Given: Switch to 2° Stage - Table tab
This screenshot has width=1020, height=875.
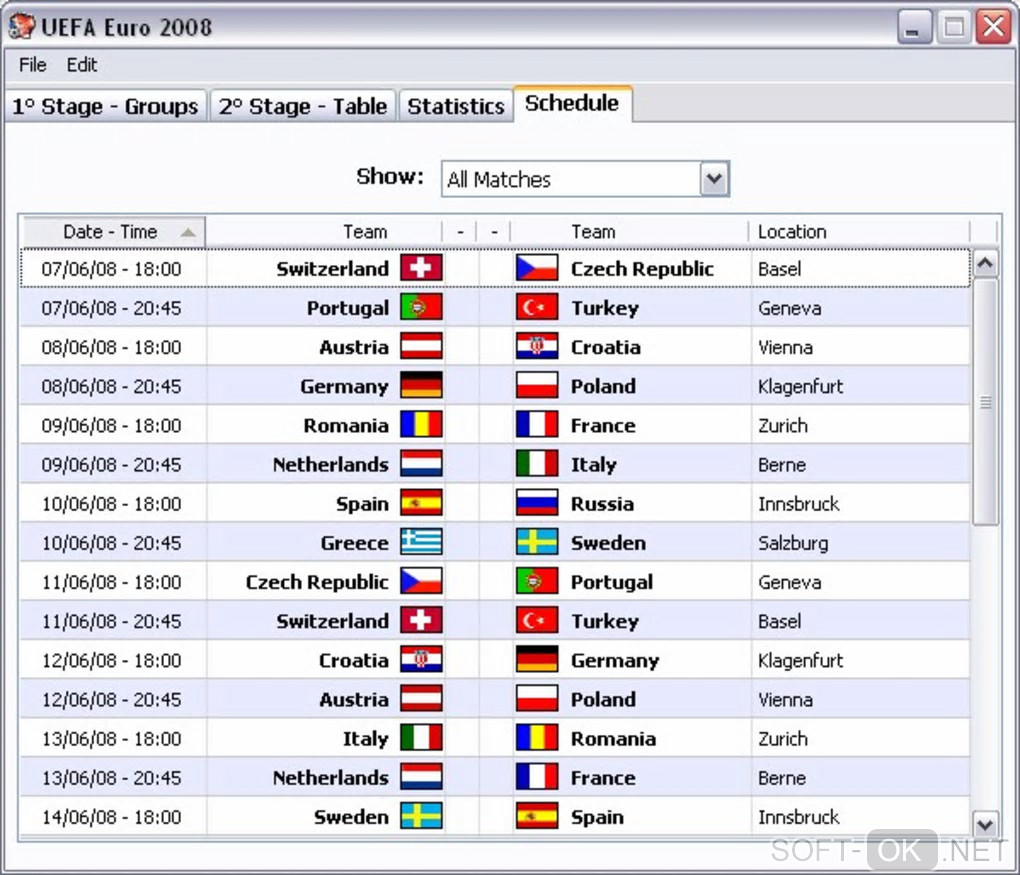Looking at the screenshot, I should point(303,106).
